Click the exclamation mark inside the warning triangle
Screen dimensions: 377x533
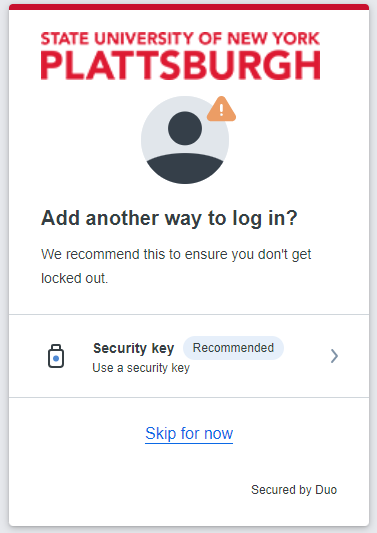tap(221, 110)
